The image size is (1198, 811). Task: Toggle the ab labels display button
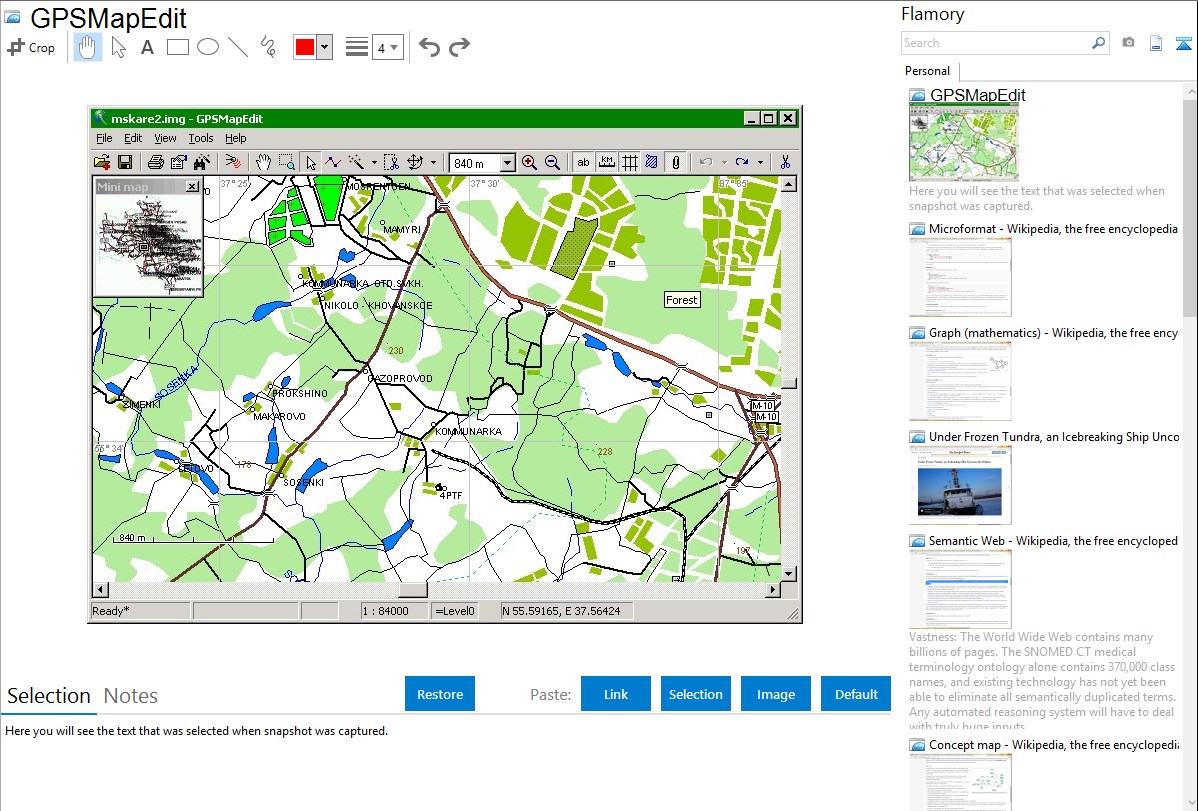tap(583, 162)
